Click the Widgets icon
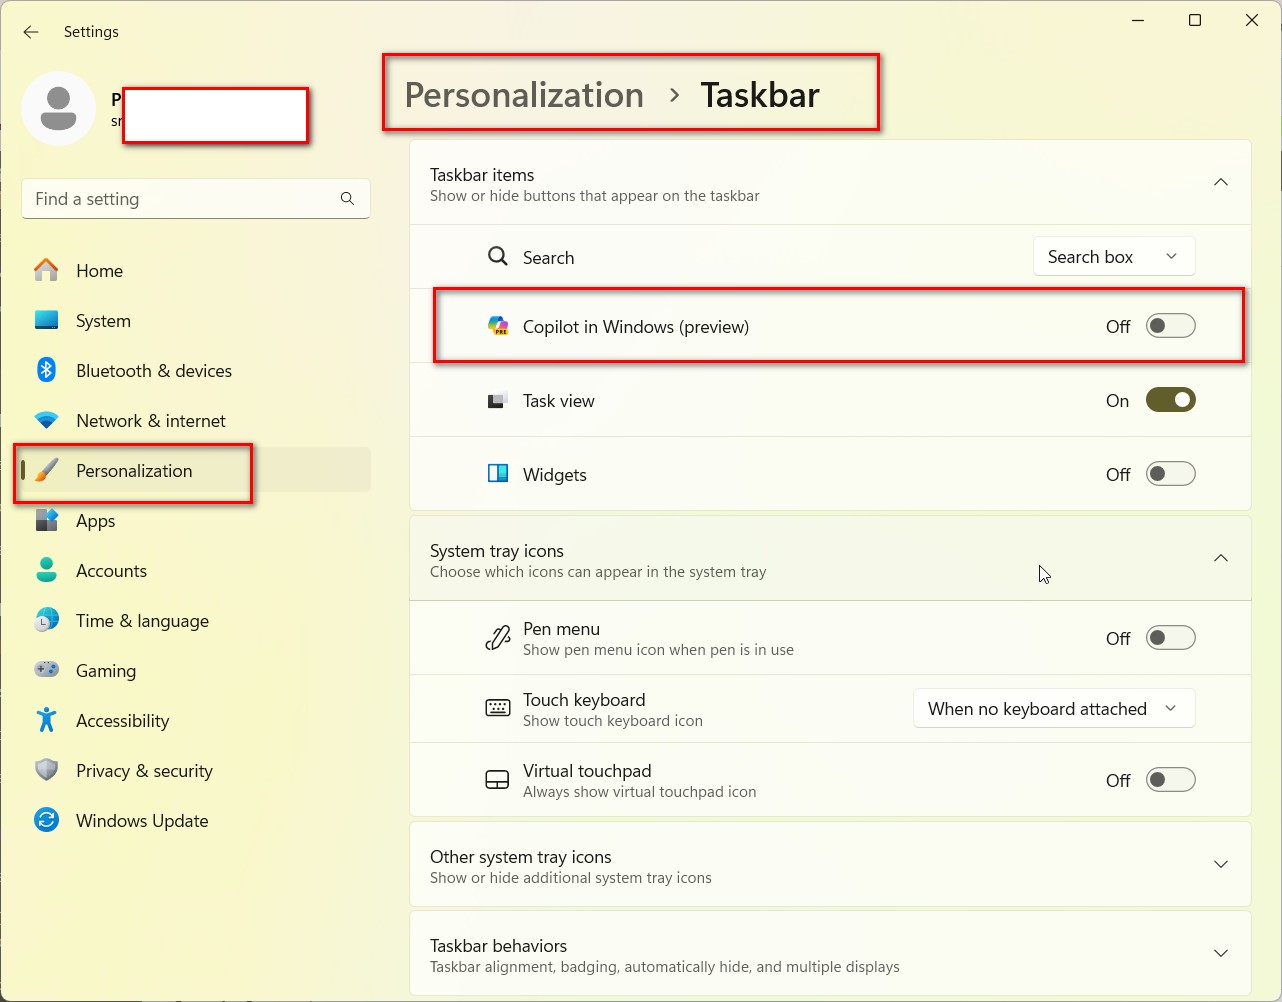 point(497,474)
